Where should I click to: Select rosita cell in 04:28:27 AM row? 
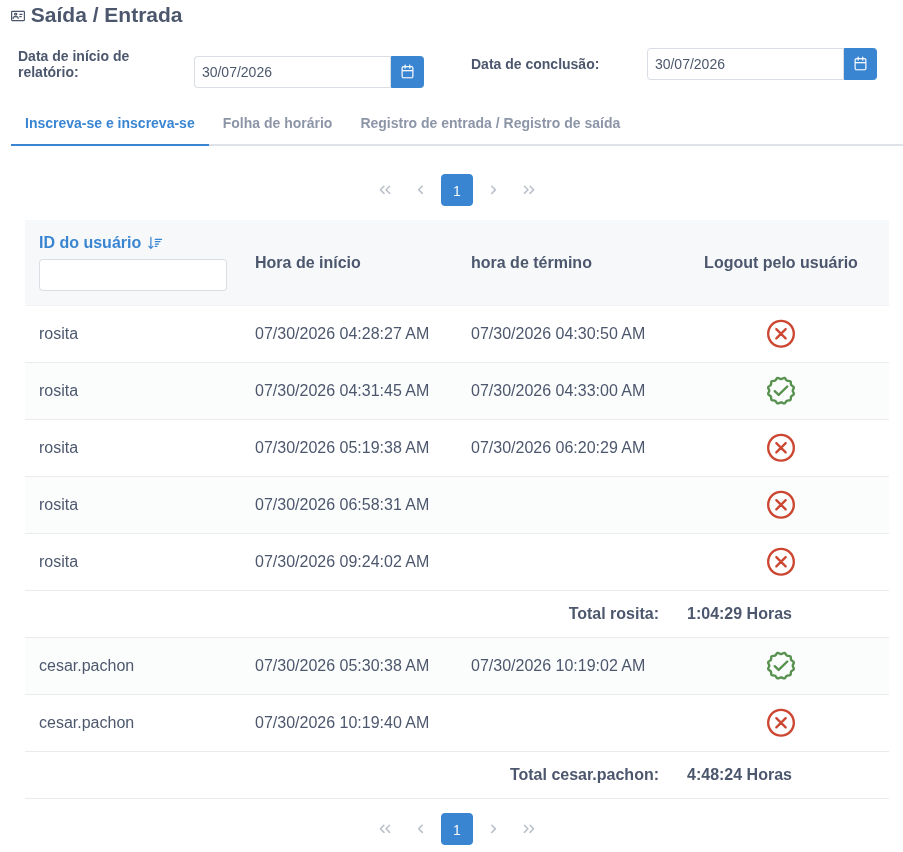tap(58, 334)
